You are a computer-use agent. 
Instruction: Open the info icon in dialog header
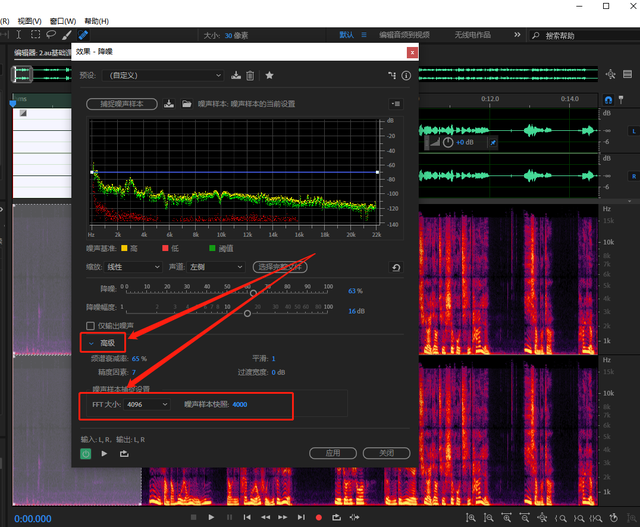(406, 75)
